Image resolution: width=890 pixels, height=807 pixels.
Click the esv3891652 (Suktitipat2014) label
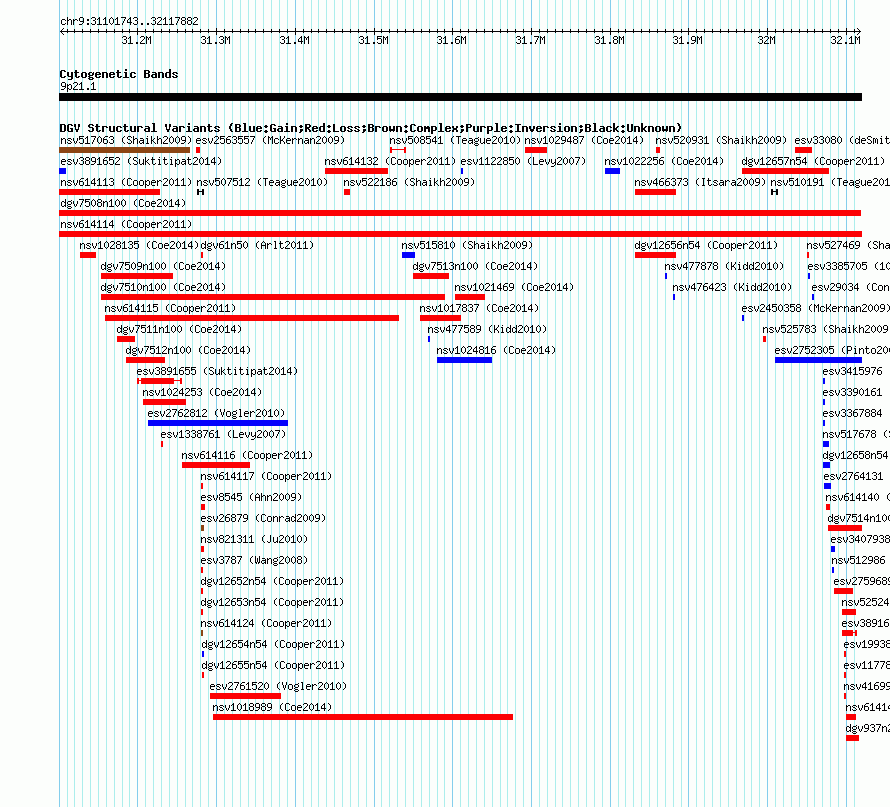[x=141, y=161]
